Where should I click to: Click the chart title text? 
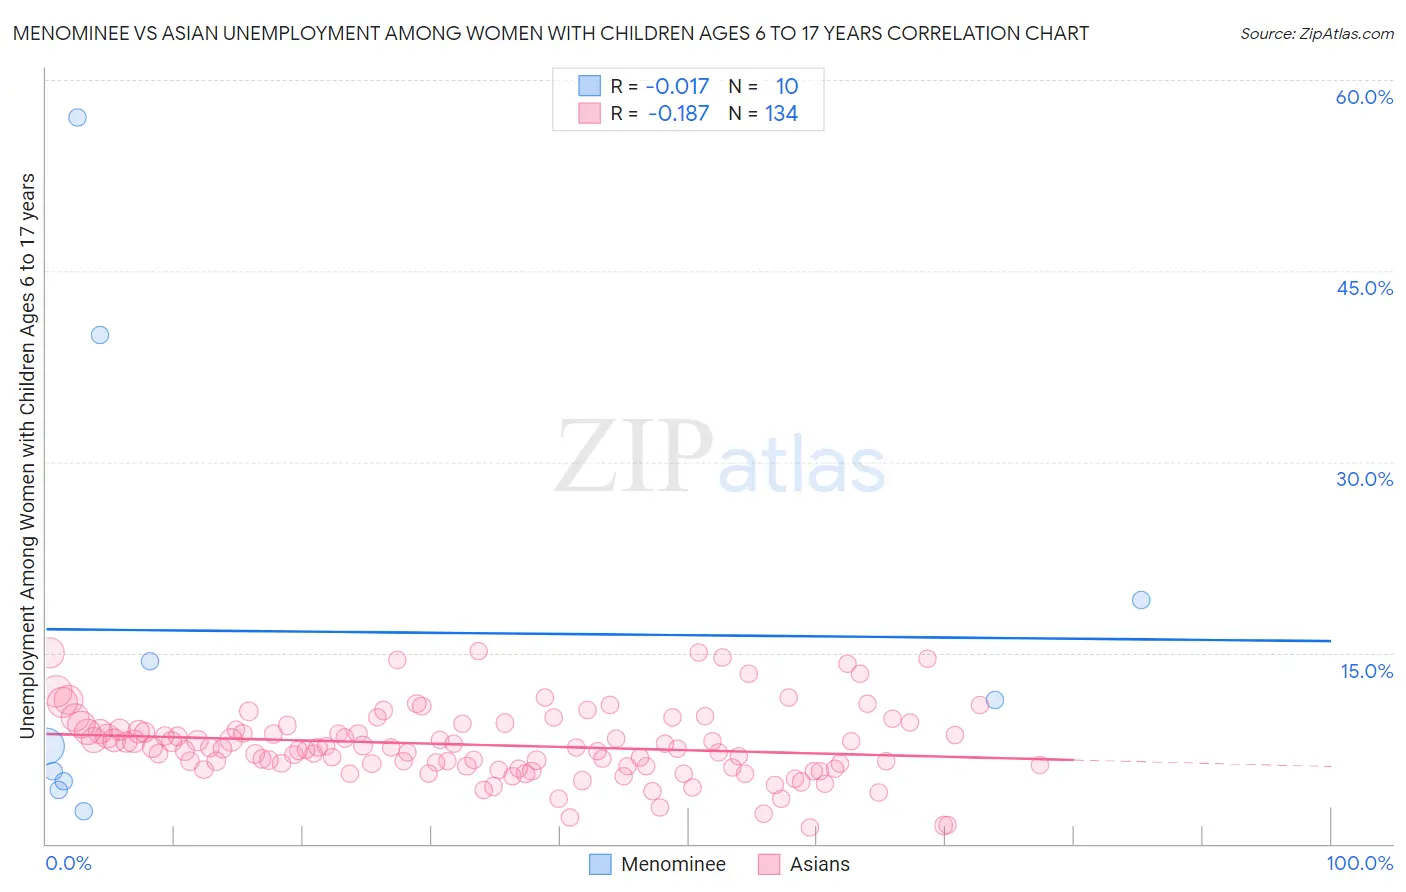coord(550,33)
